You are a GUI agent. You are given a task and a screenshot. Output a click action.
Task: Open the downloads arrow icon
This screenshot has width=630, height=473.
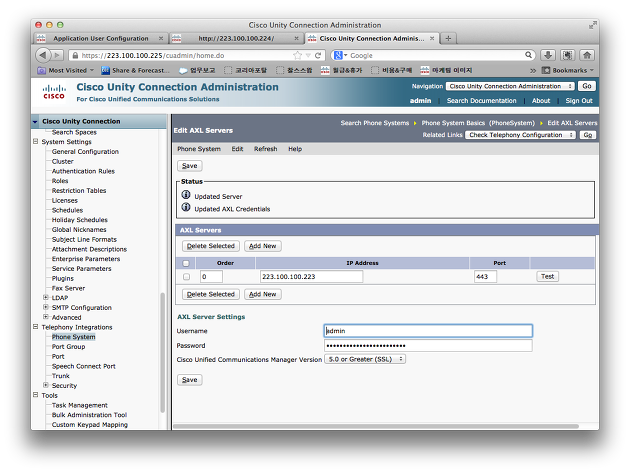point(548,55)
